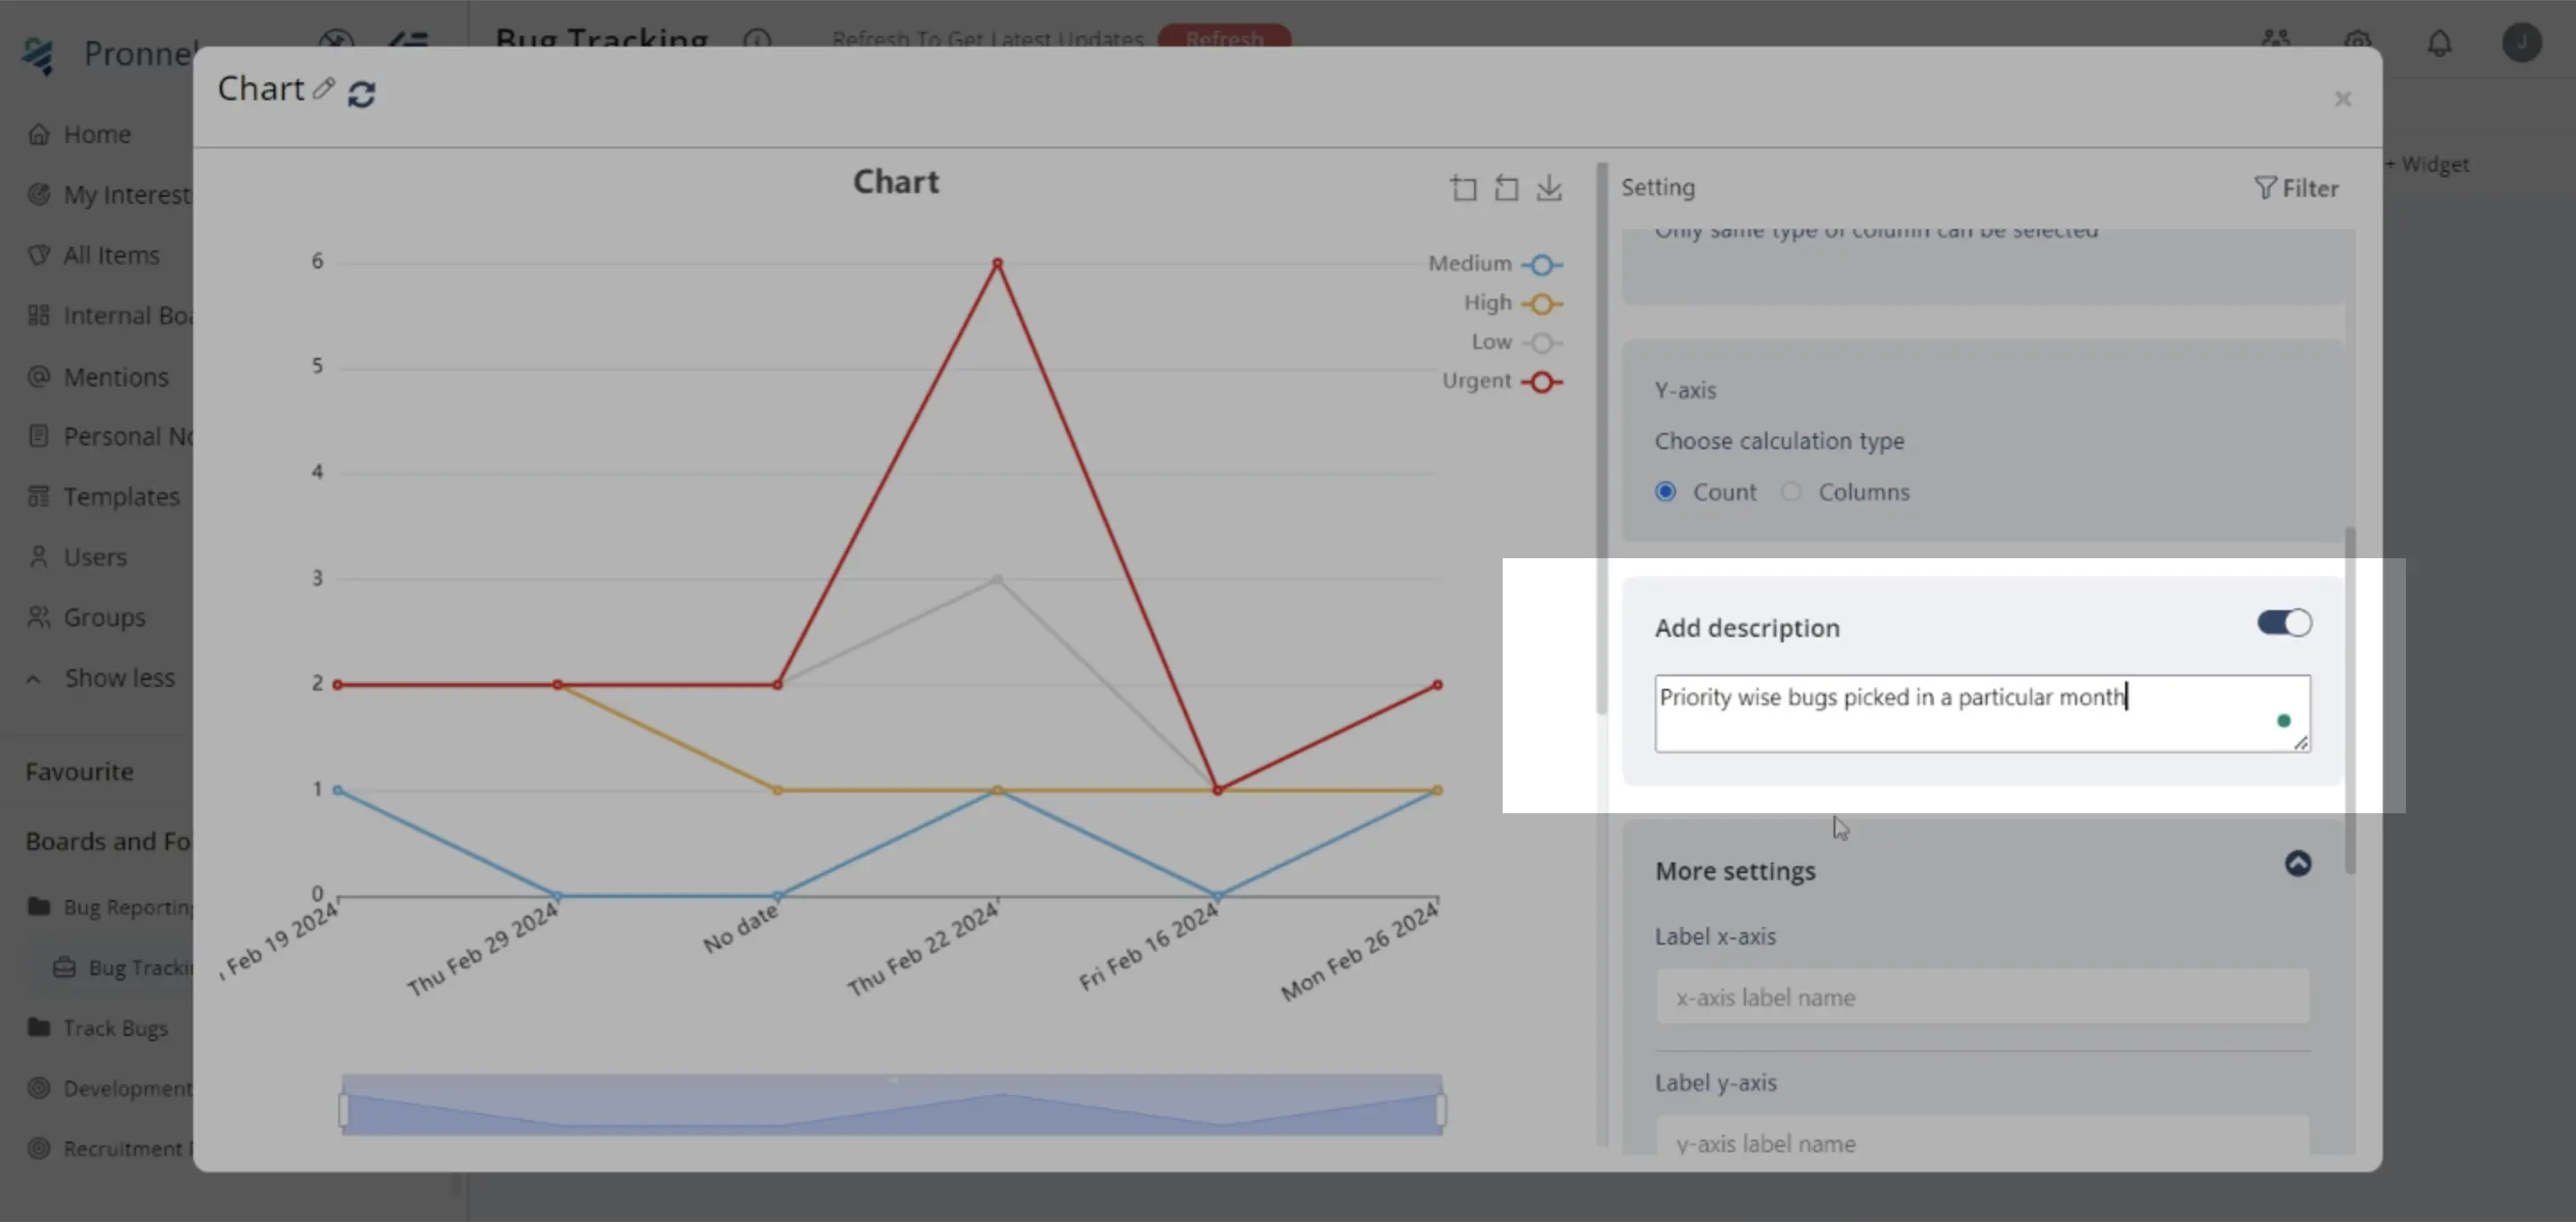Open board settings gear icon

[2357, 41]
